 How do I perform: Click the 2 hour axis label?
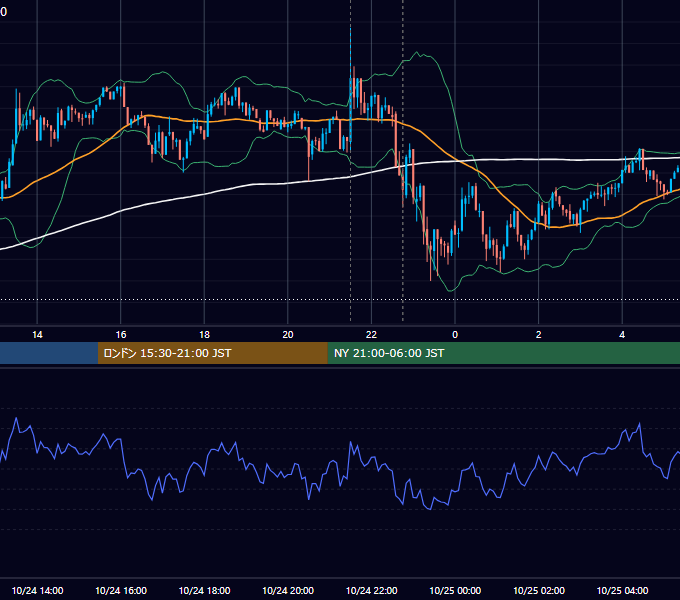pyautogui.click(x=539, y=335)
